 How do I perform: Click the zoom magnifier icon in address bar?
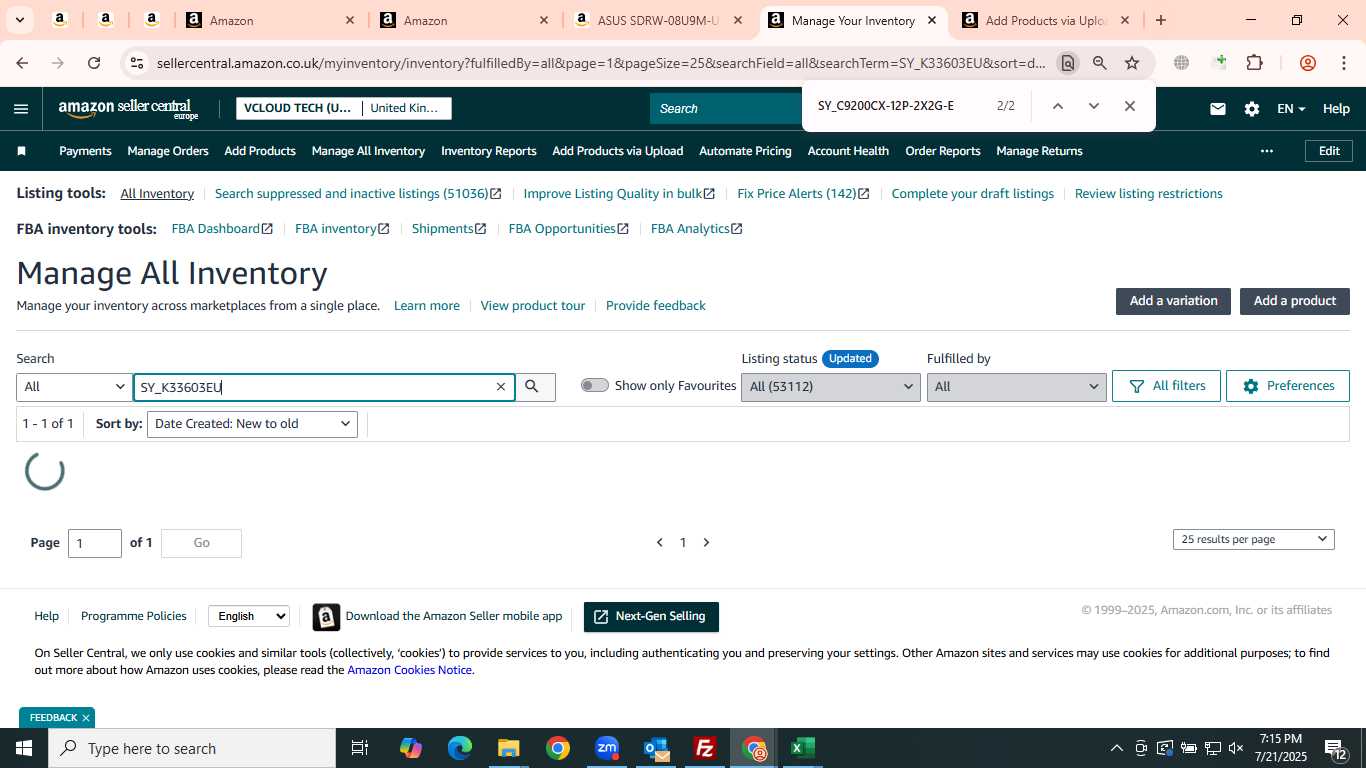pos(1100,63)
